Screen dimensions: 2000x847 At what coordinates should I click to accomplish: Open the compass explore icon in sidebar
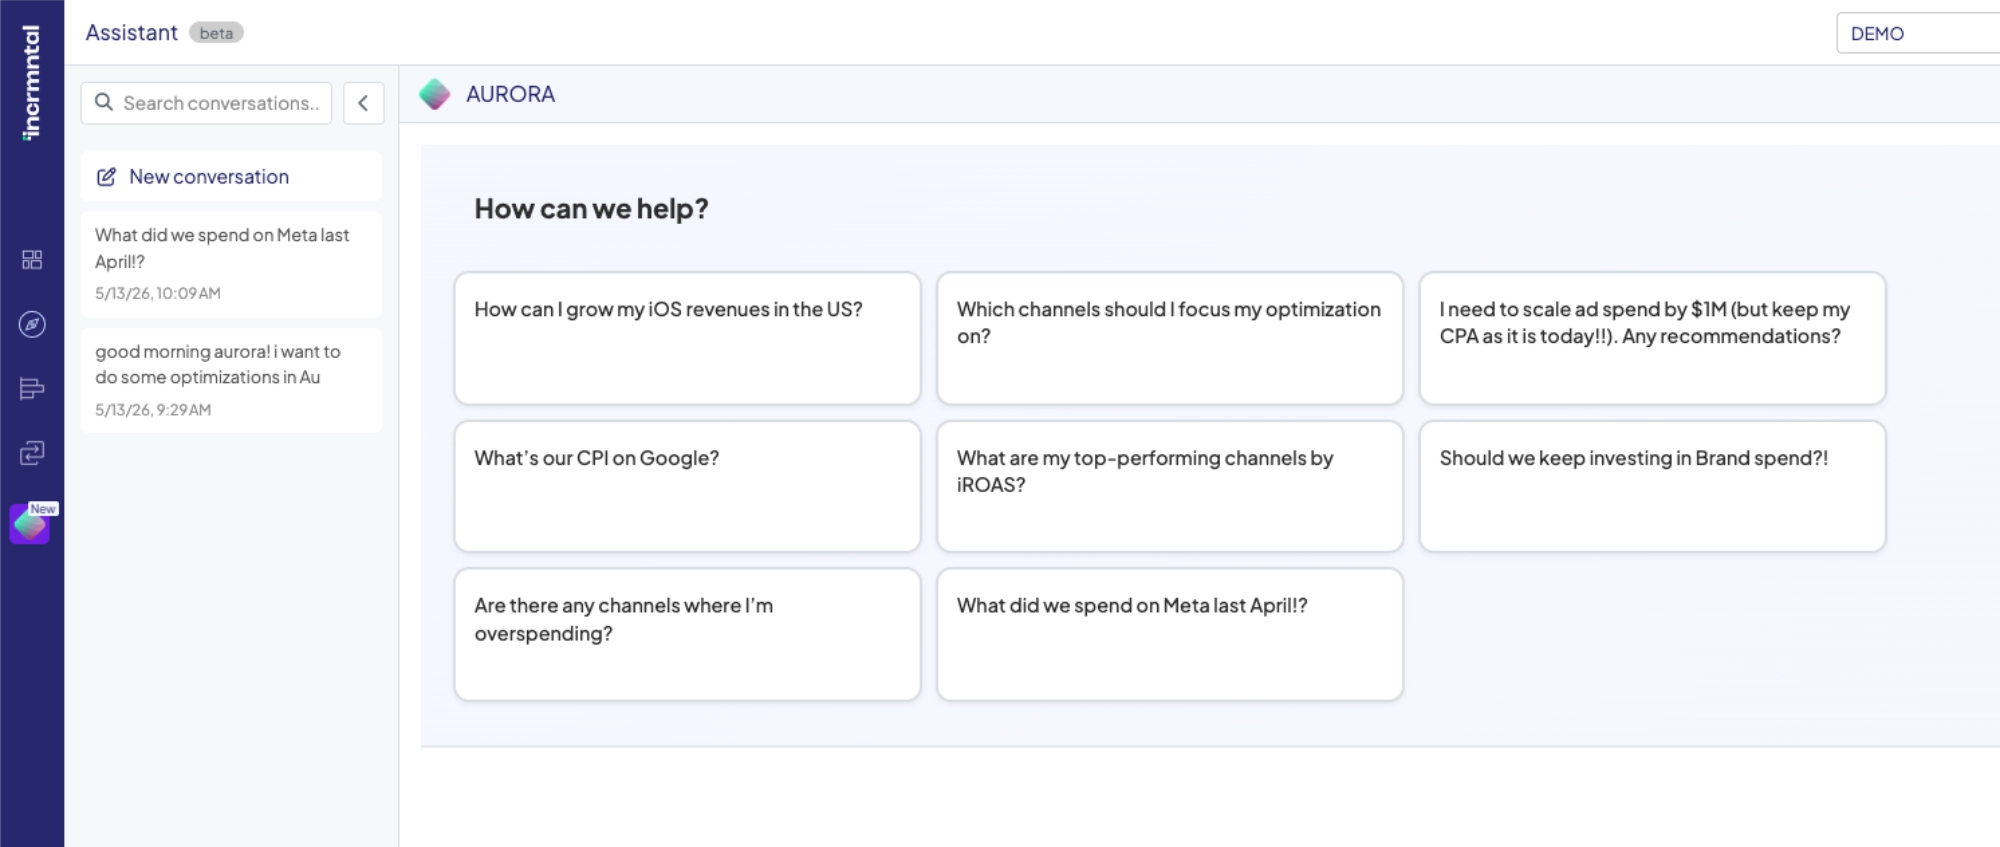click(32, 324)
